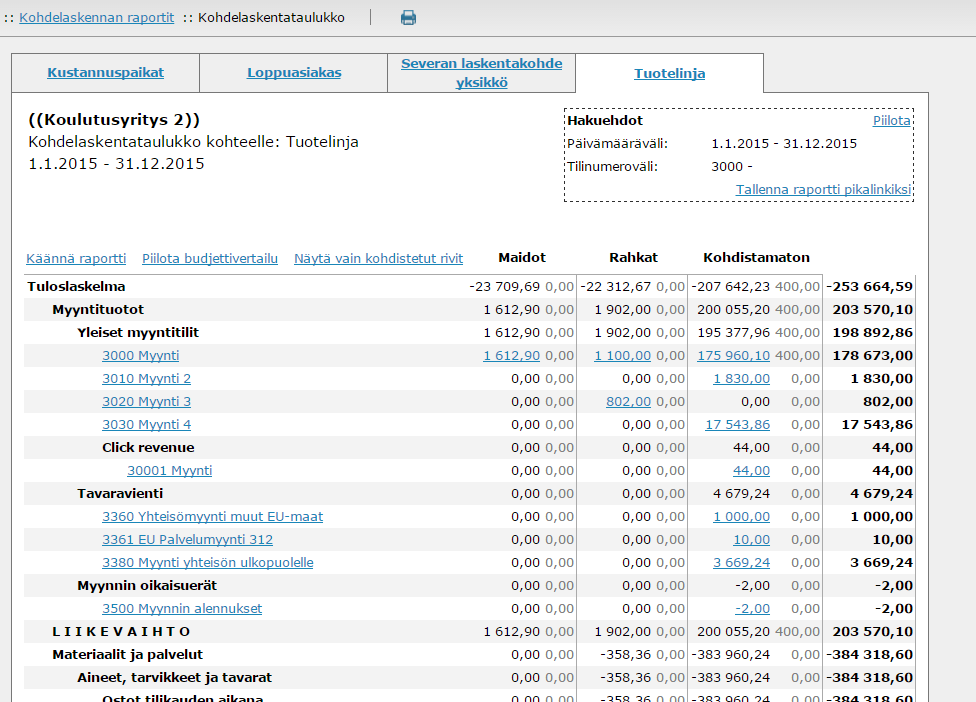Click the 1 612,90 Maidot amount
Image resolution: width=976 pixels, height=702 pixels.
511,355
